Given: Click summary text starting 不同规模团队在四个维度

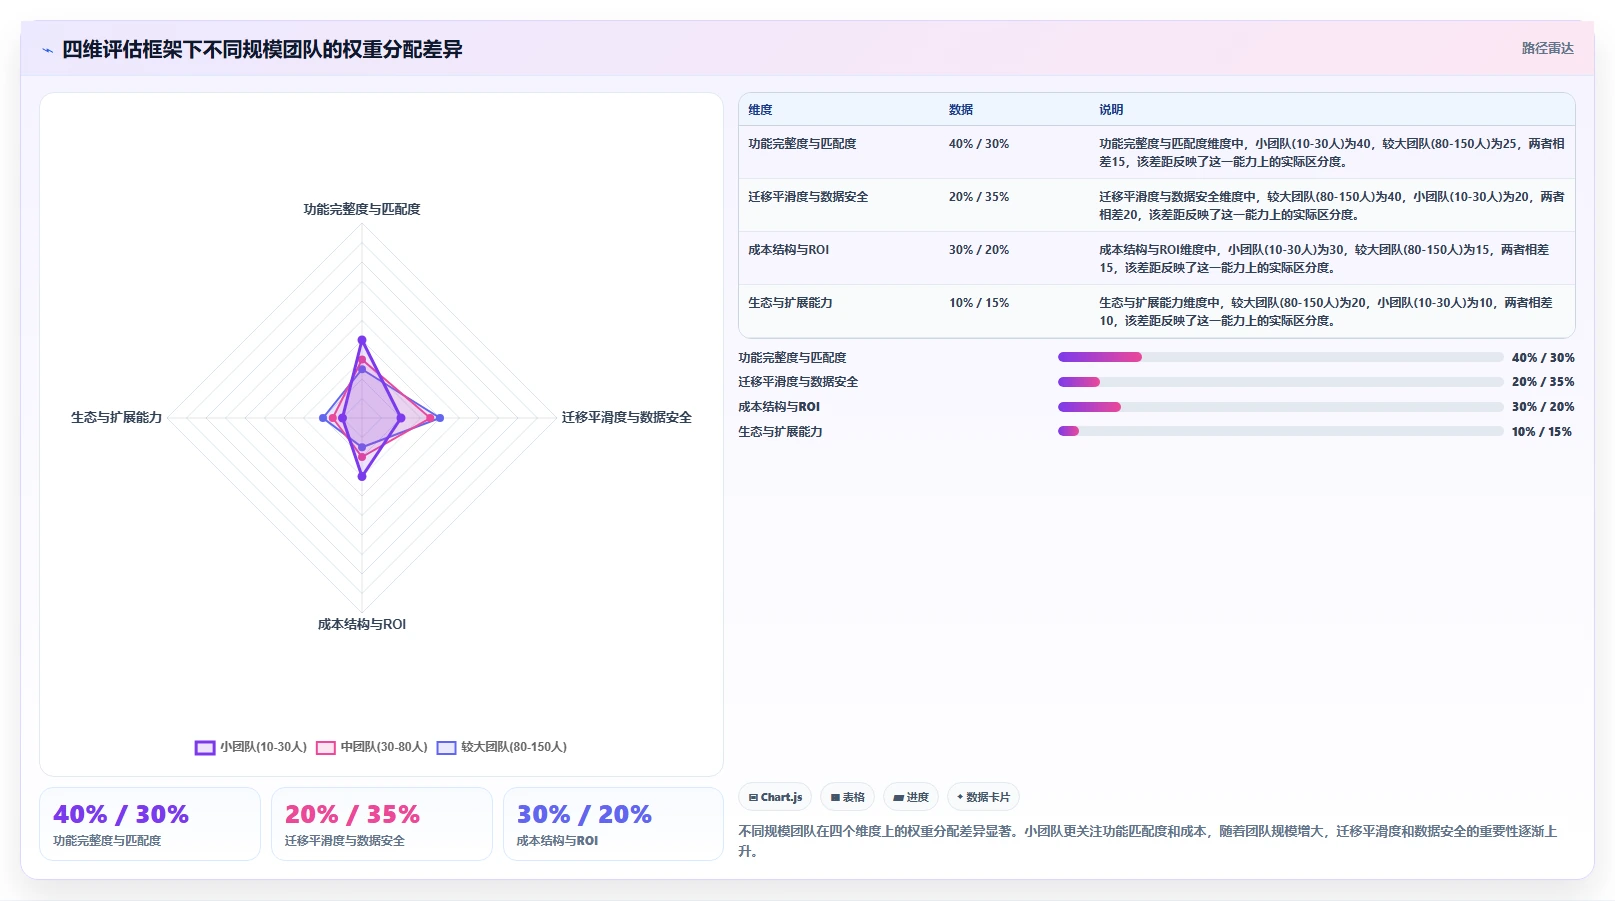Looking at the screenshot, I should pyautogui.click(x=1148, y=841).
